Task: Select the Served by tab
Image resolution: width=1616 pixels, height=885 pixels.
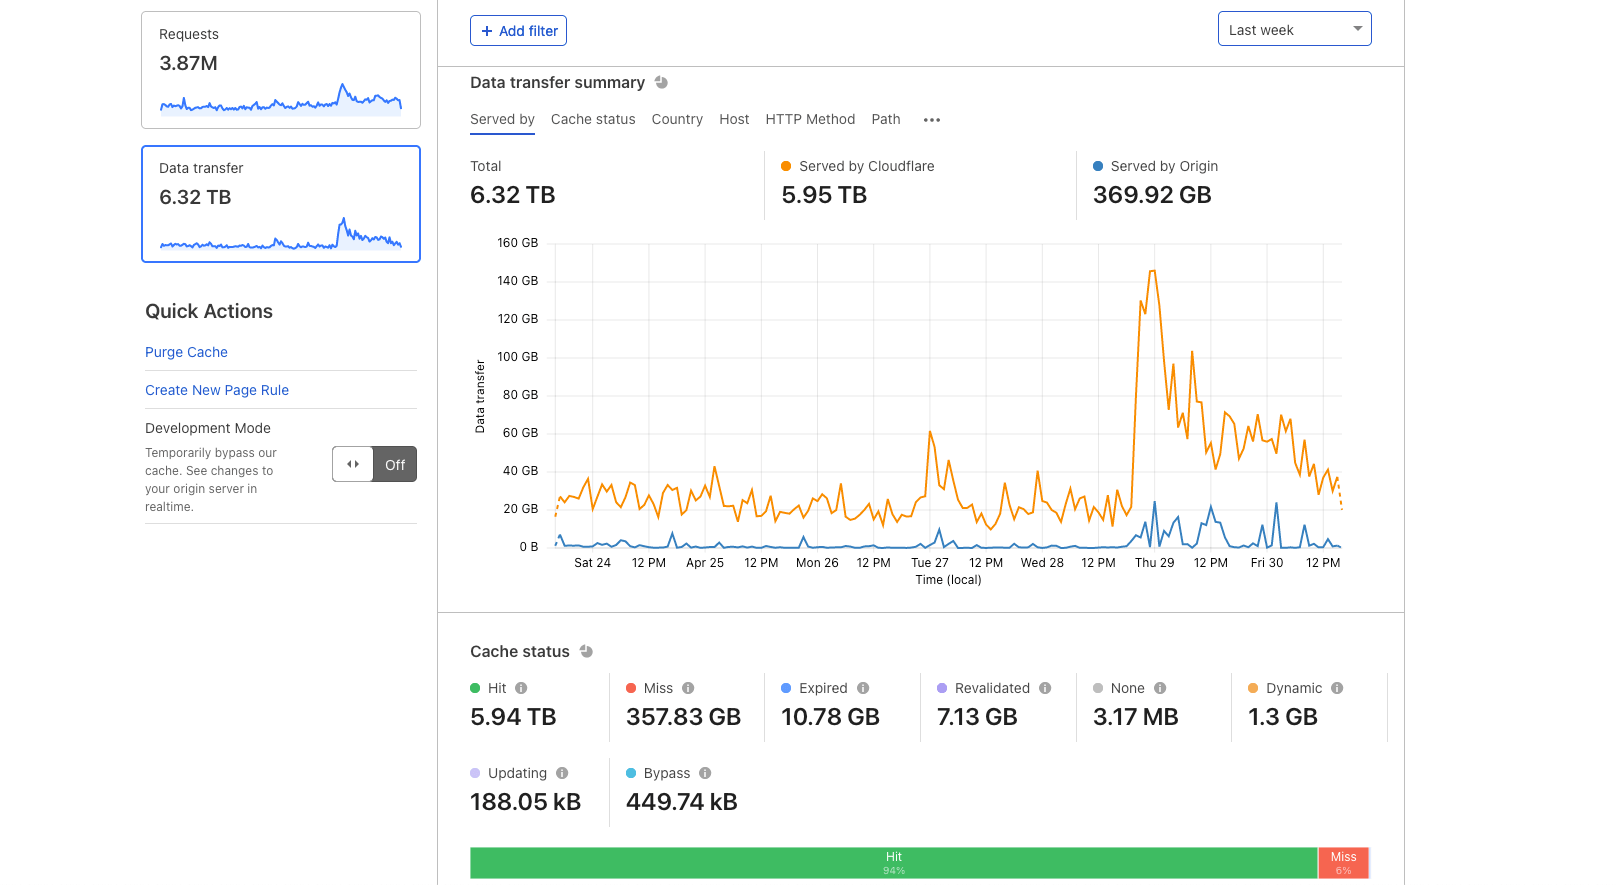Action: coord(502,119)
